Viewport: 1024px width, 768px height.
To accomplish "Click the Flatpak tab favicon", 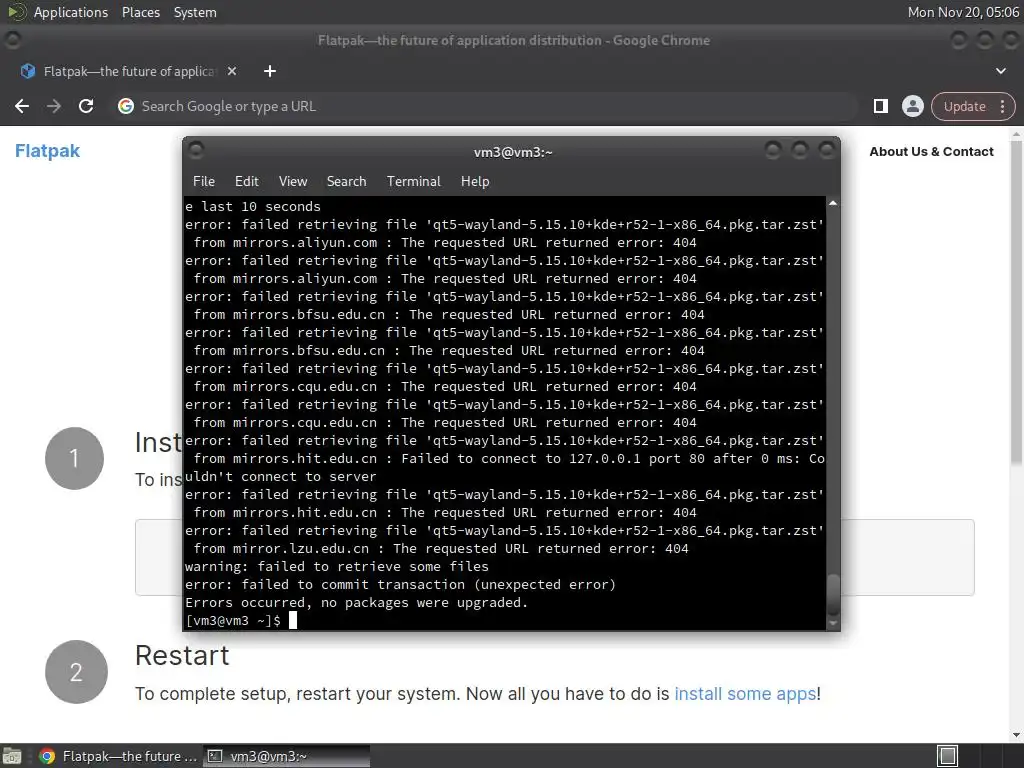I will pos(27,71).
